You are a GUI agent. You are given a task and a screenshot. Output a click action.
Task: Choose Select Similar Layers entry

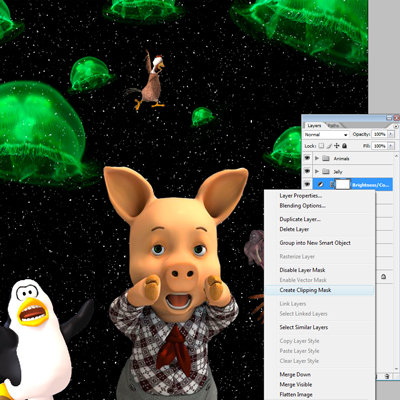tap(304, 327)
